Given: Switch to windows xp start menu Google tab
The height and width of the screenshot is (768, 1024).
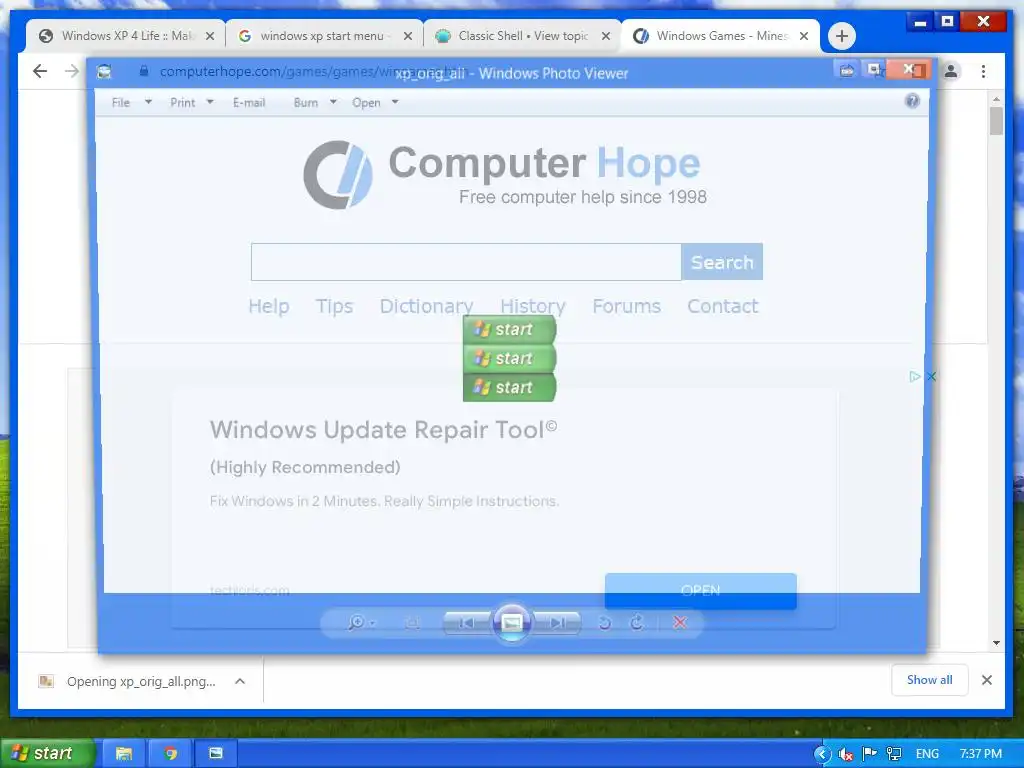Looking at the screenshot, I should click(325, 36).
